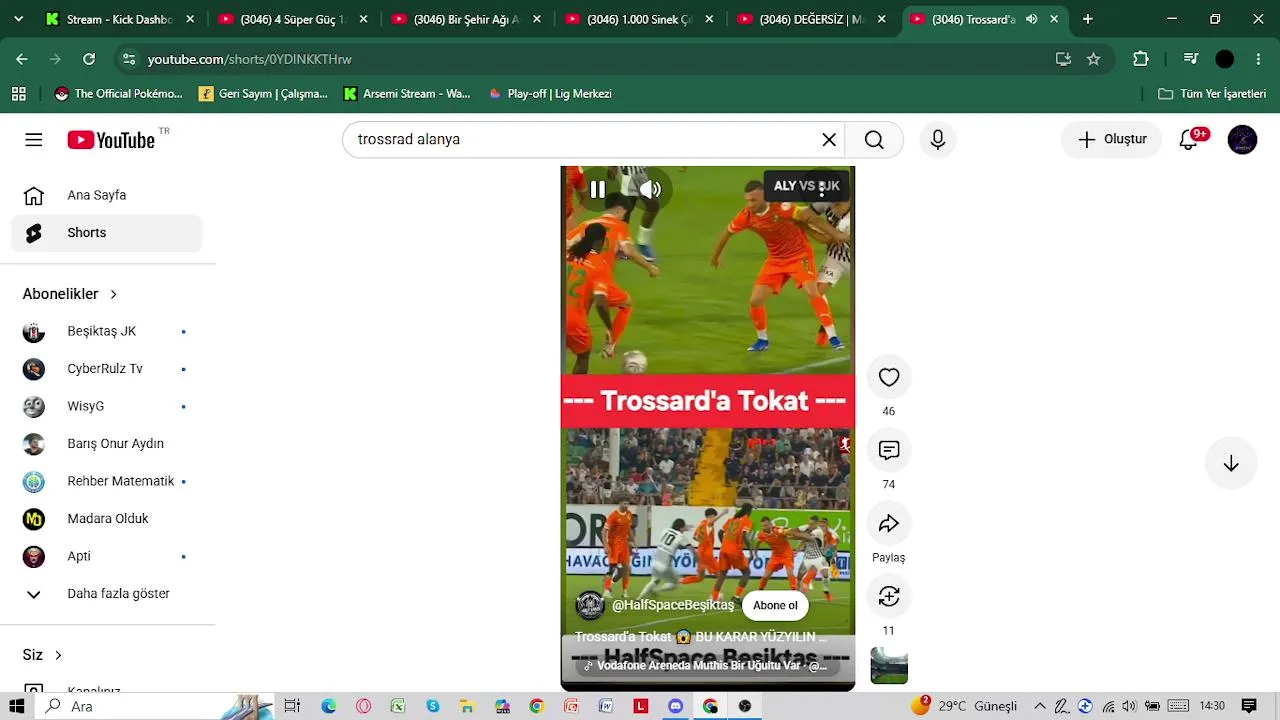
Task: Launch OBS Studio from the taskbar
Action: (745, 706)
